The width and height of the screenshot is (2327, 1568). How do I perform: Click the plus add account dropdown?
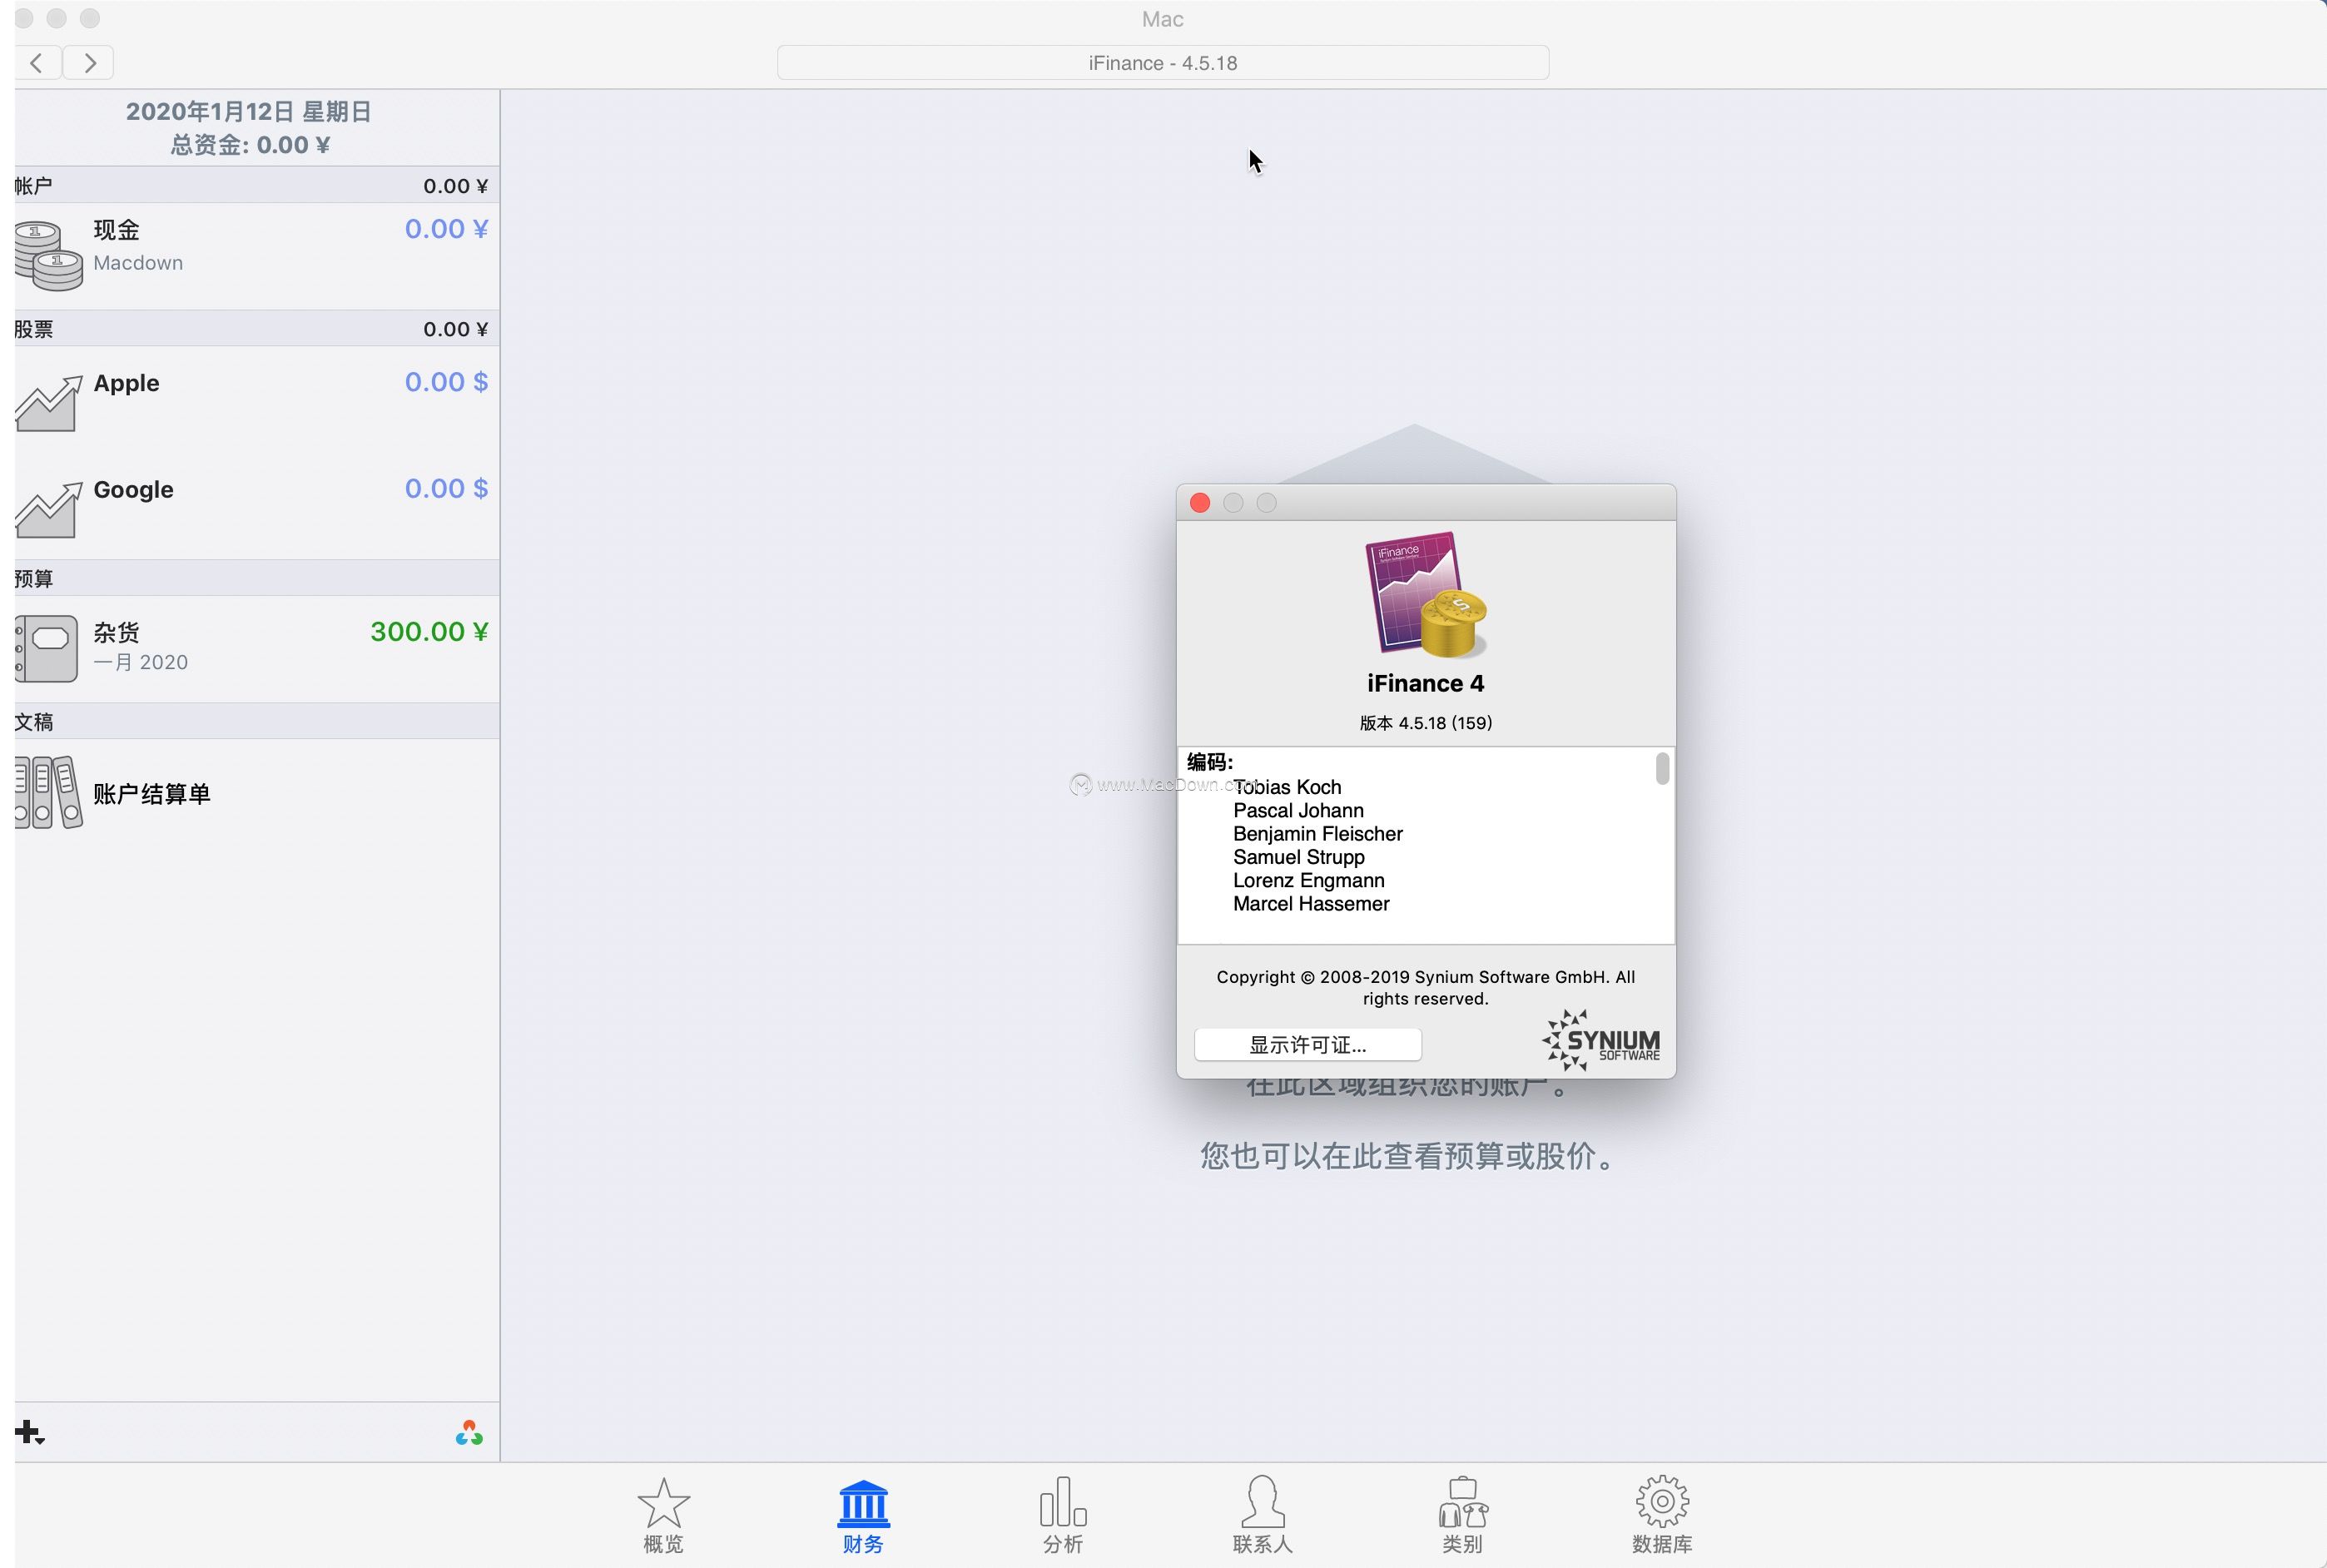29,1433
